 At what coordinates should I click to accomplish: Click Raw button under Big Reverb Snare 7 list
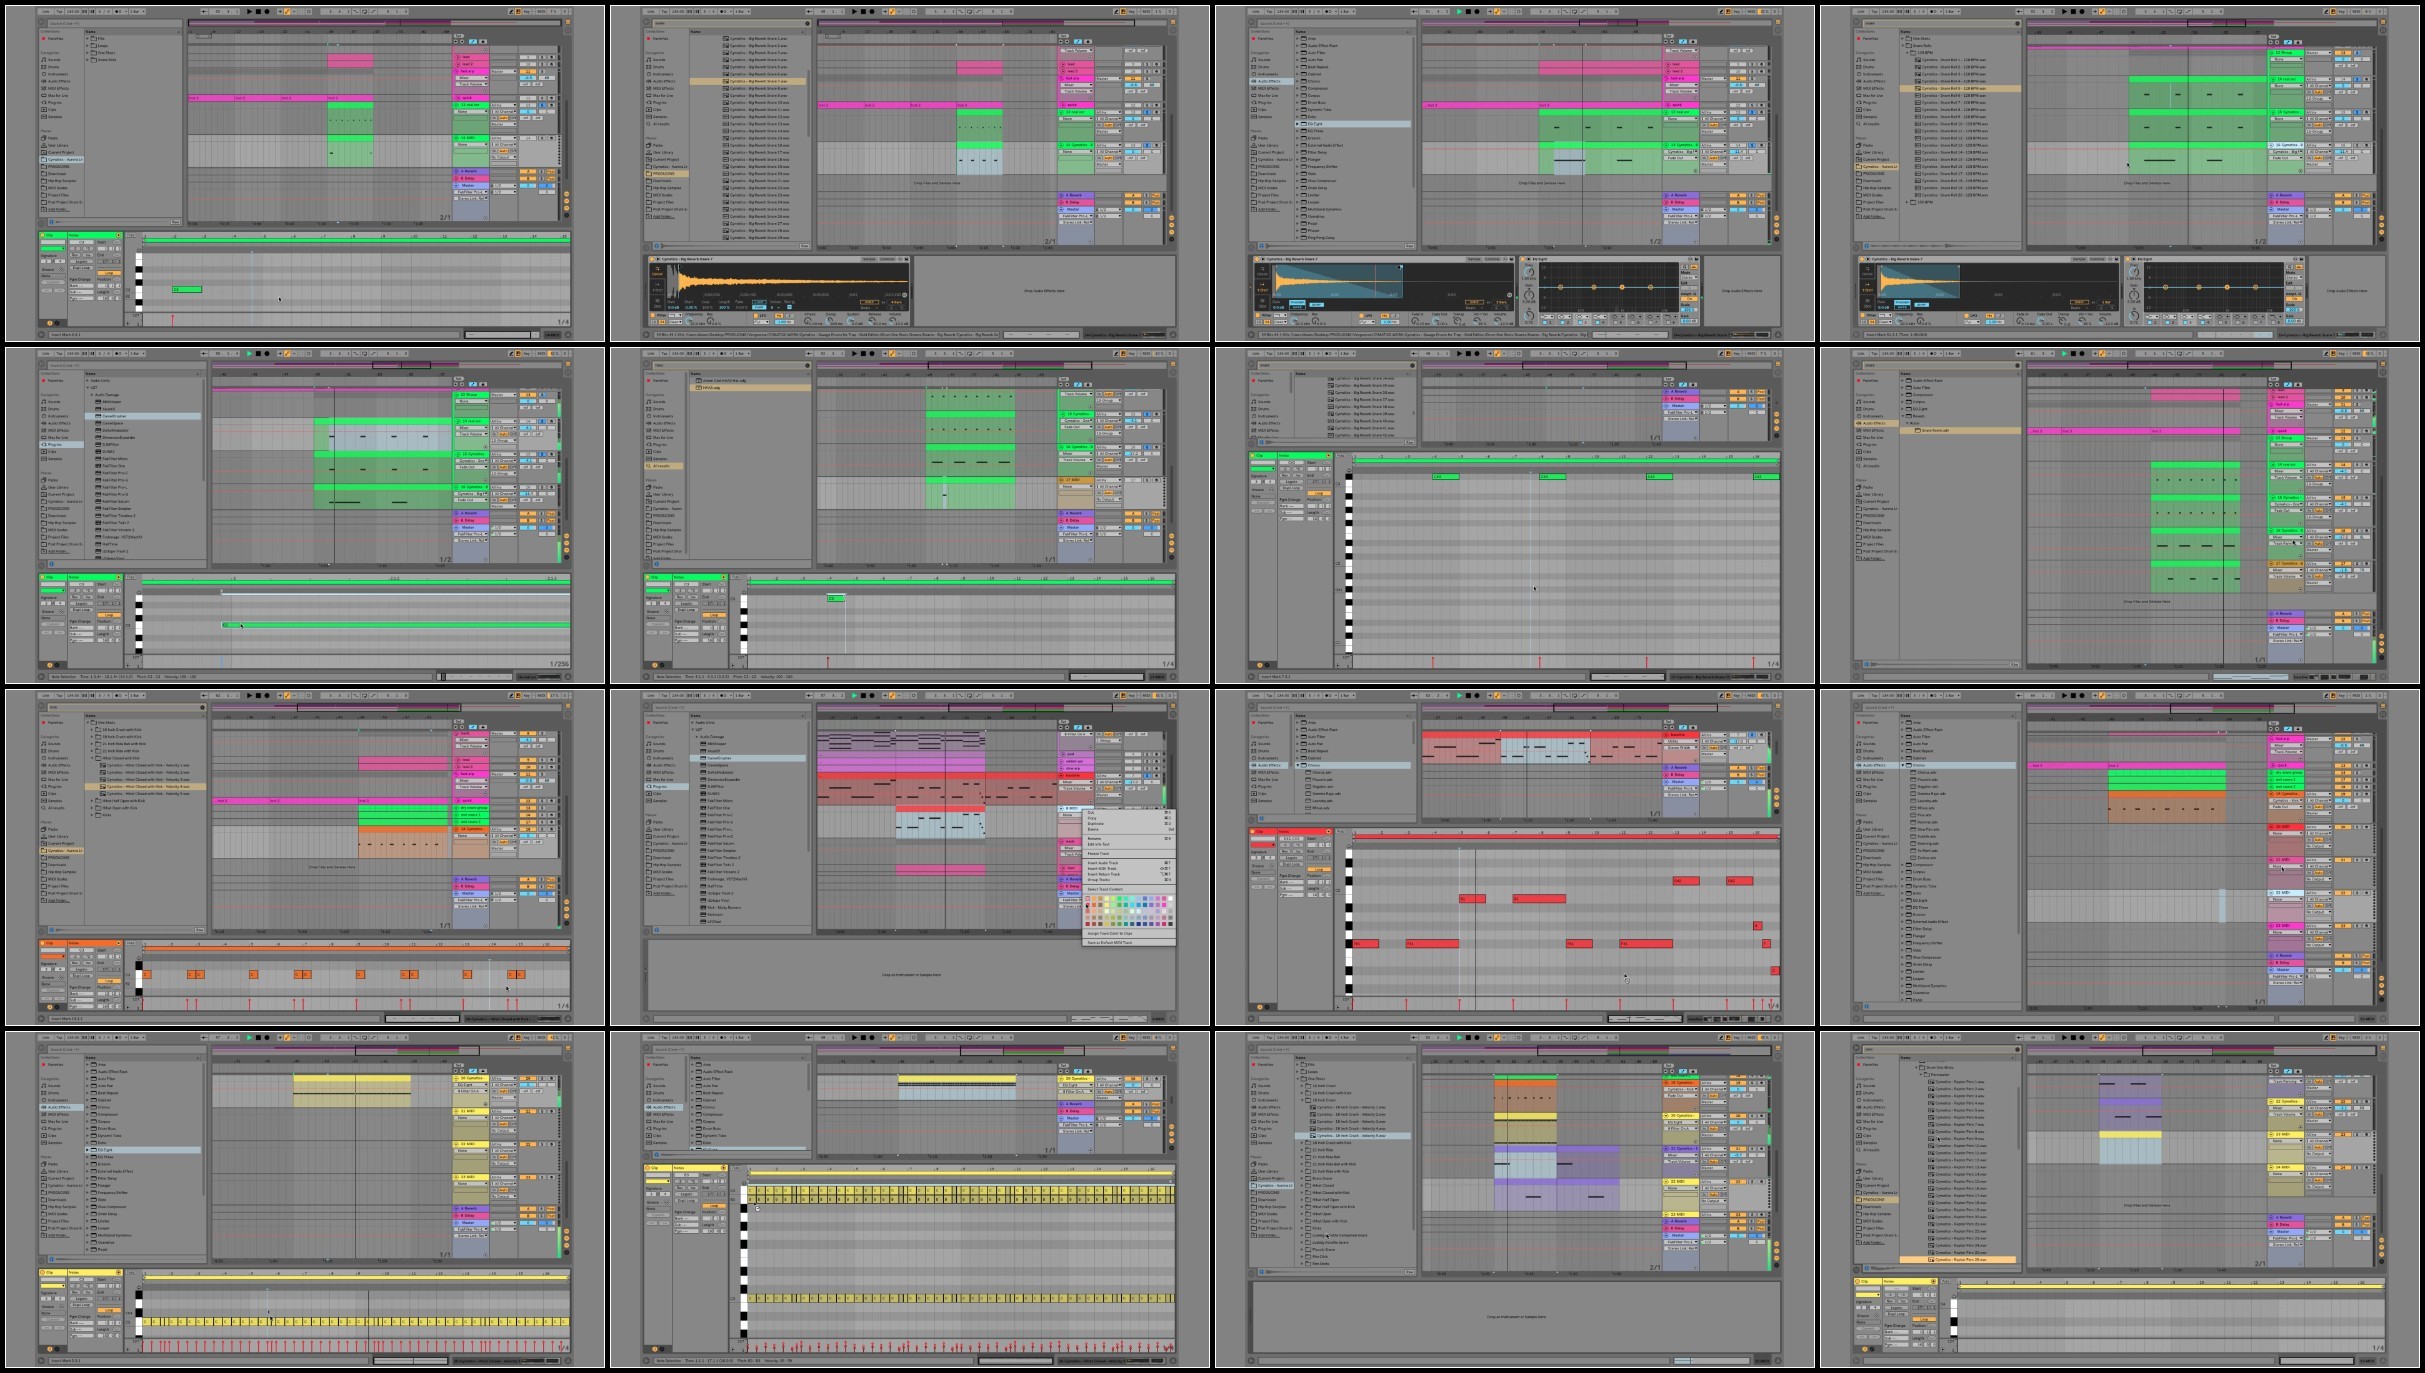coord(804,246)
